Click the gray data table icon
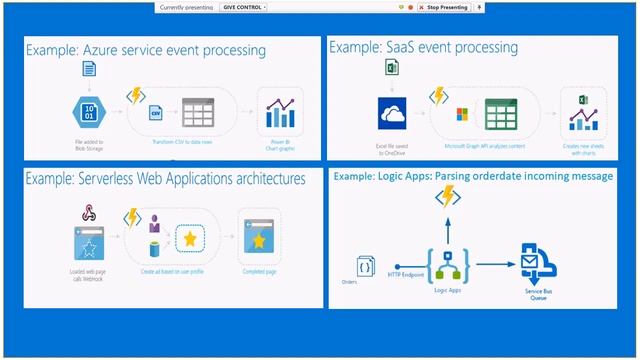 coord(198,112)
